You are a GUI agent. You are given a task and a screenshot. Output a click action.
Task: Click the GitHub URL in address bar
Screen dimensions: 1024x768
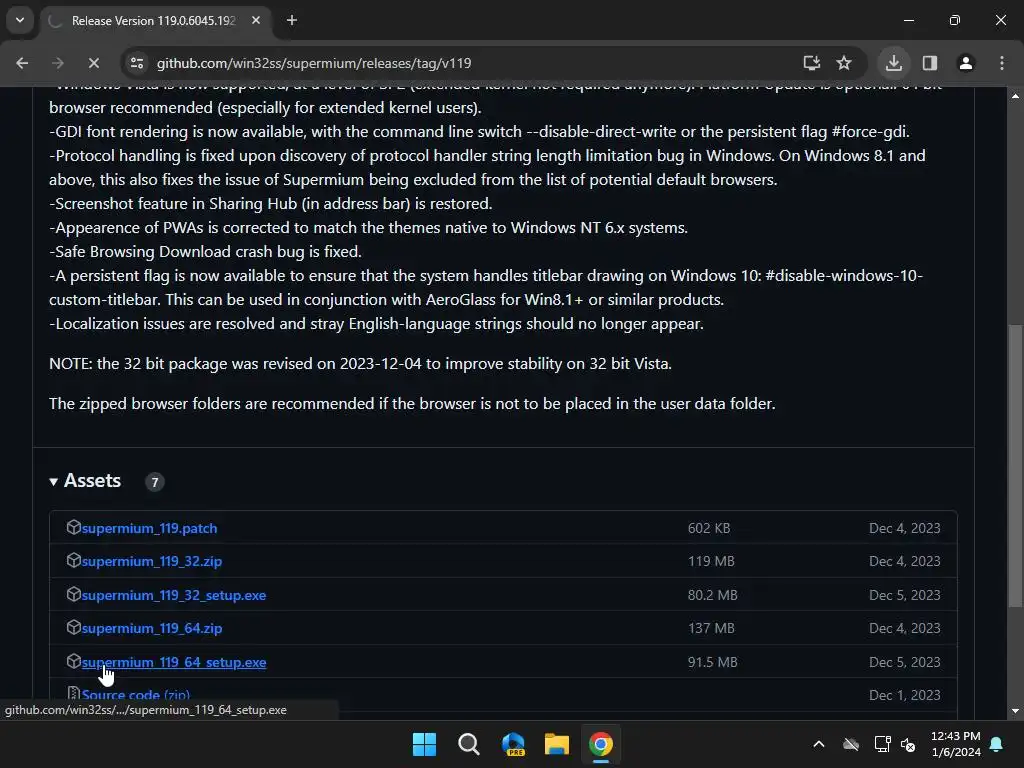pyautogui.click(x=313, y=63)
